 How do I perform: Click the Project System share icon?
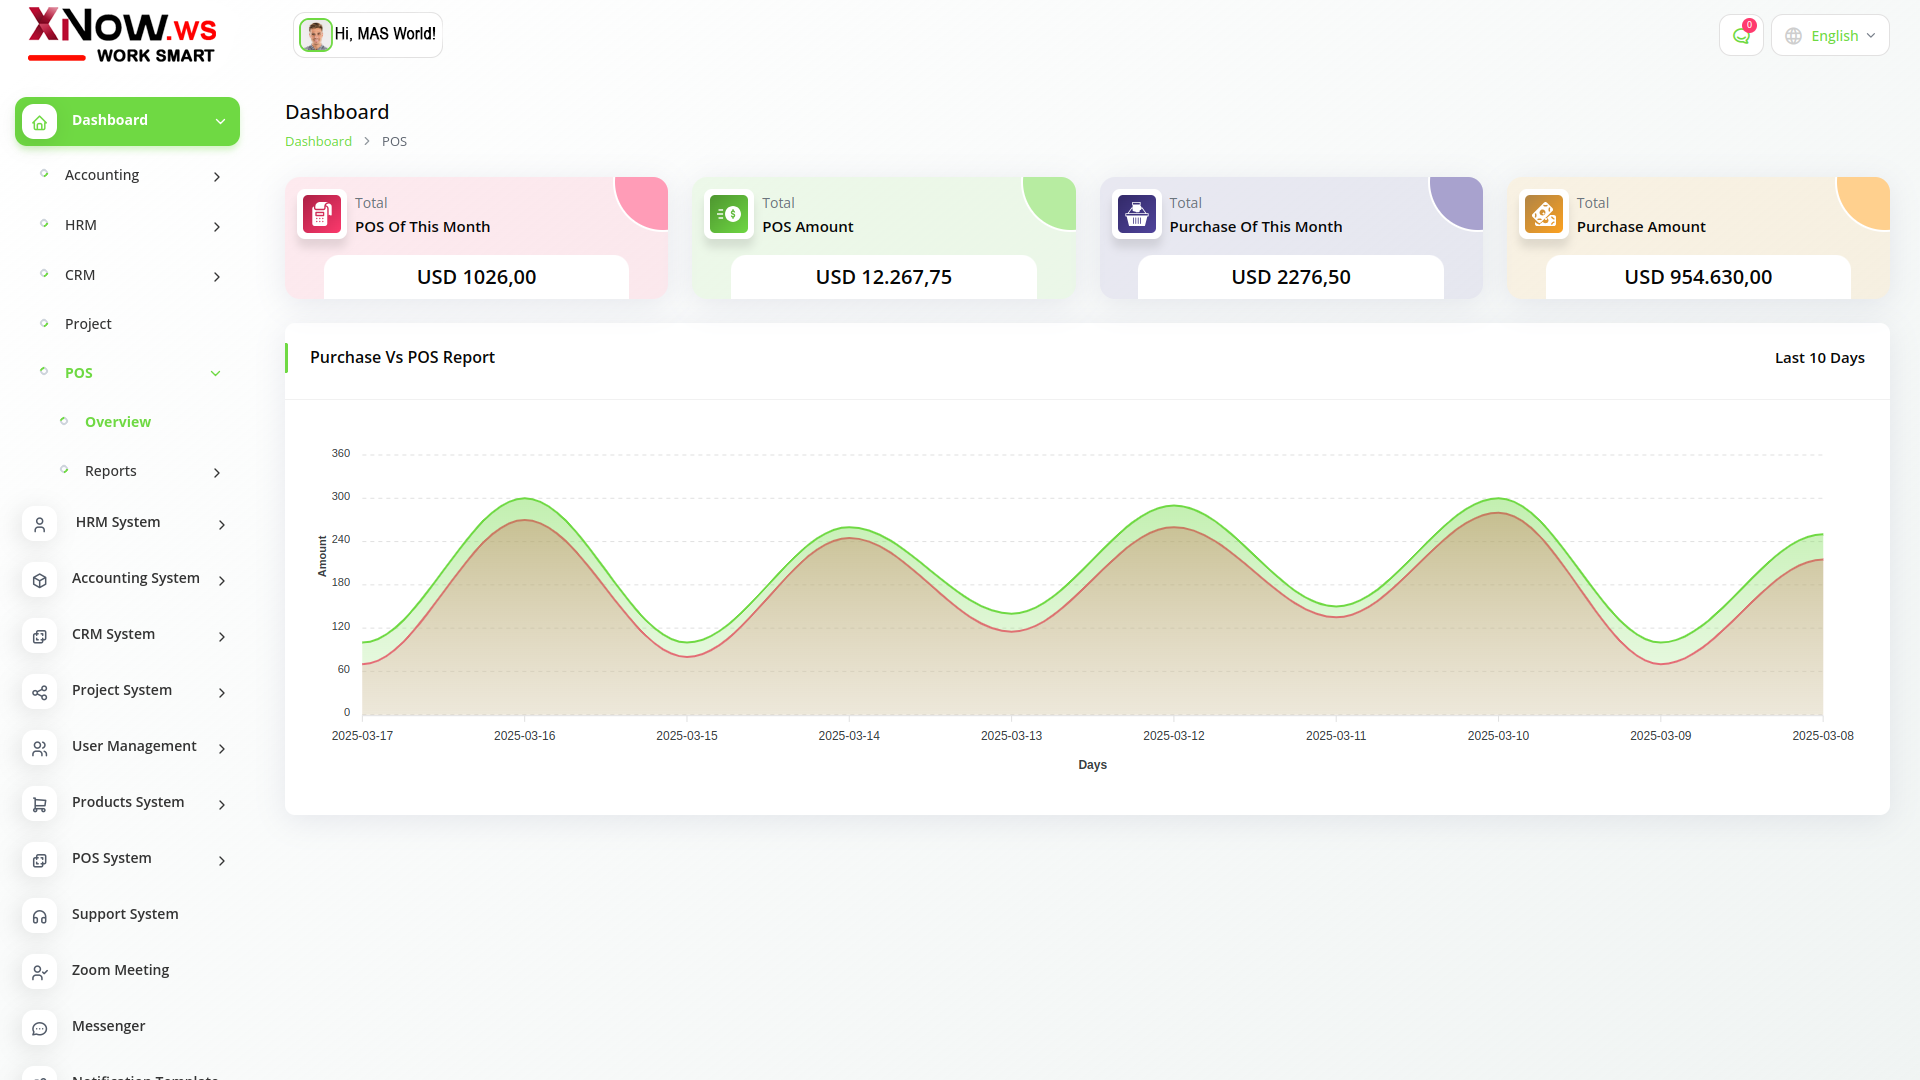(x=40, y=692)
